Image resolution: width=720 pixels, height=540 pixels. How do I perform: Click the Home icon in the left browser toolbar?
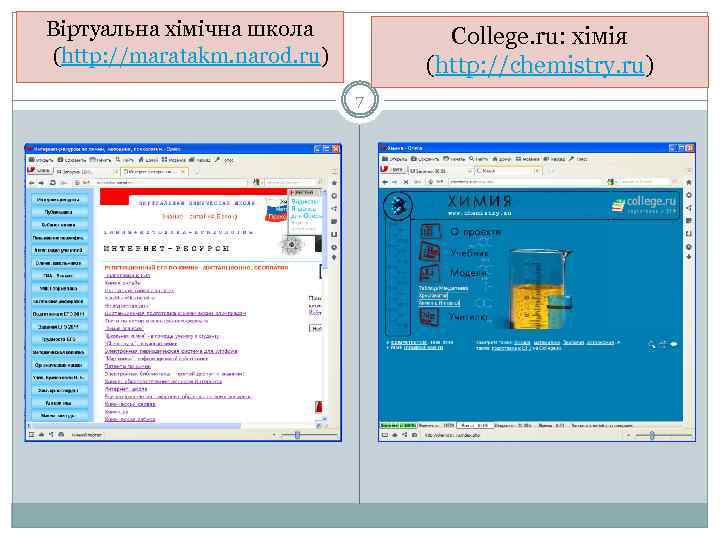click(x=141, y=160)
